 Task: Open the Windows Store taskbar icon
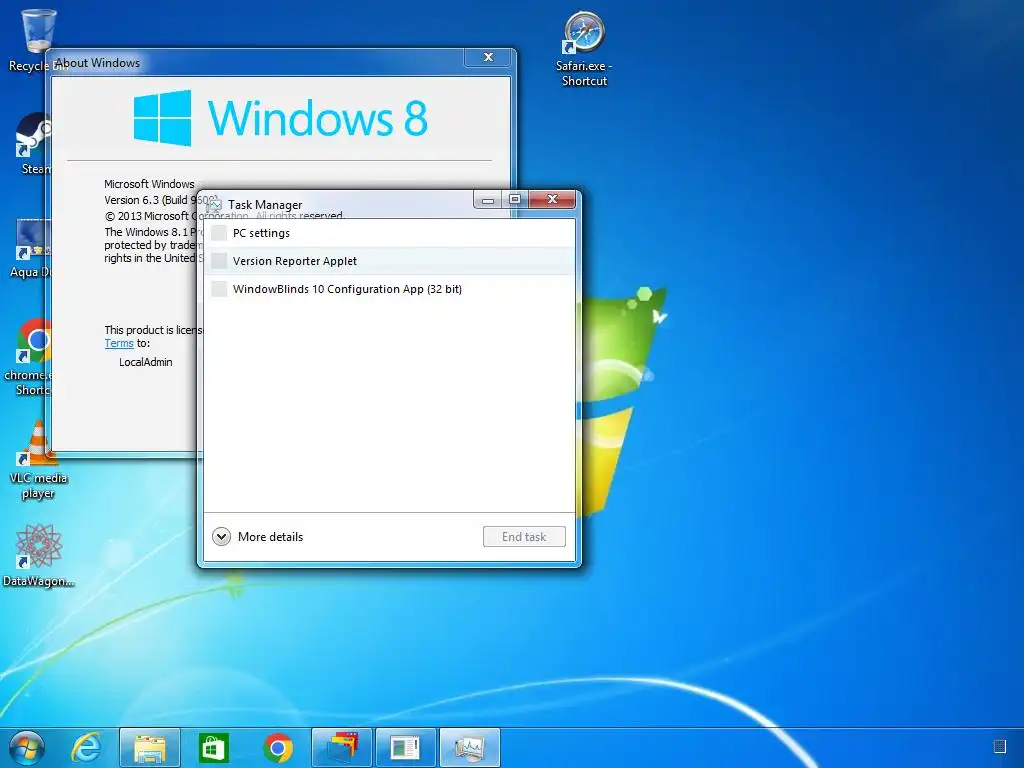[214, 748]
